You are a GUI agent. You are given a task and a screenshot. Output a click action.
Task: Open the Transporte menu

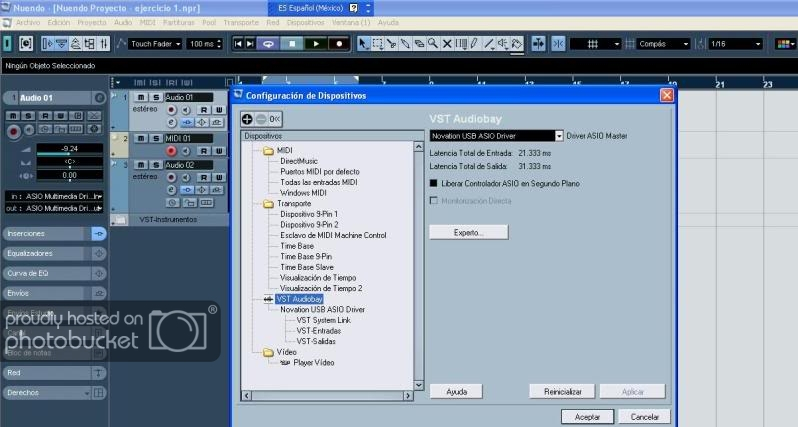coord(241,21)
